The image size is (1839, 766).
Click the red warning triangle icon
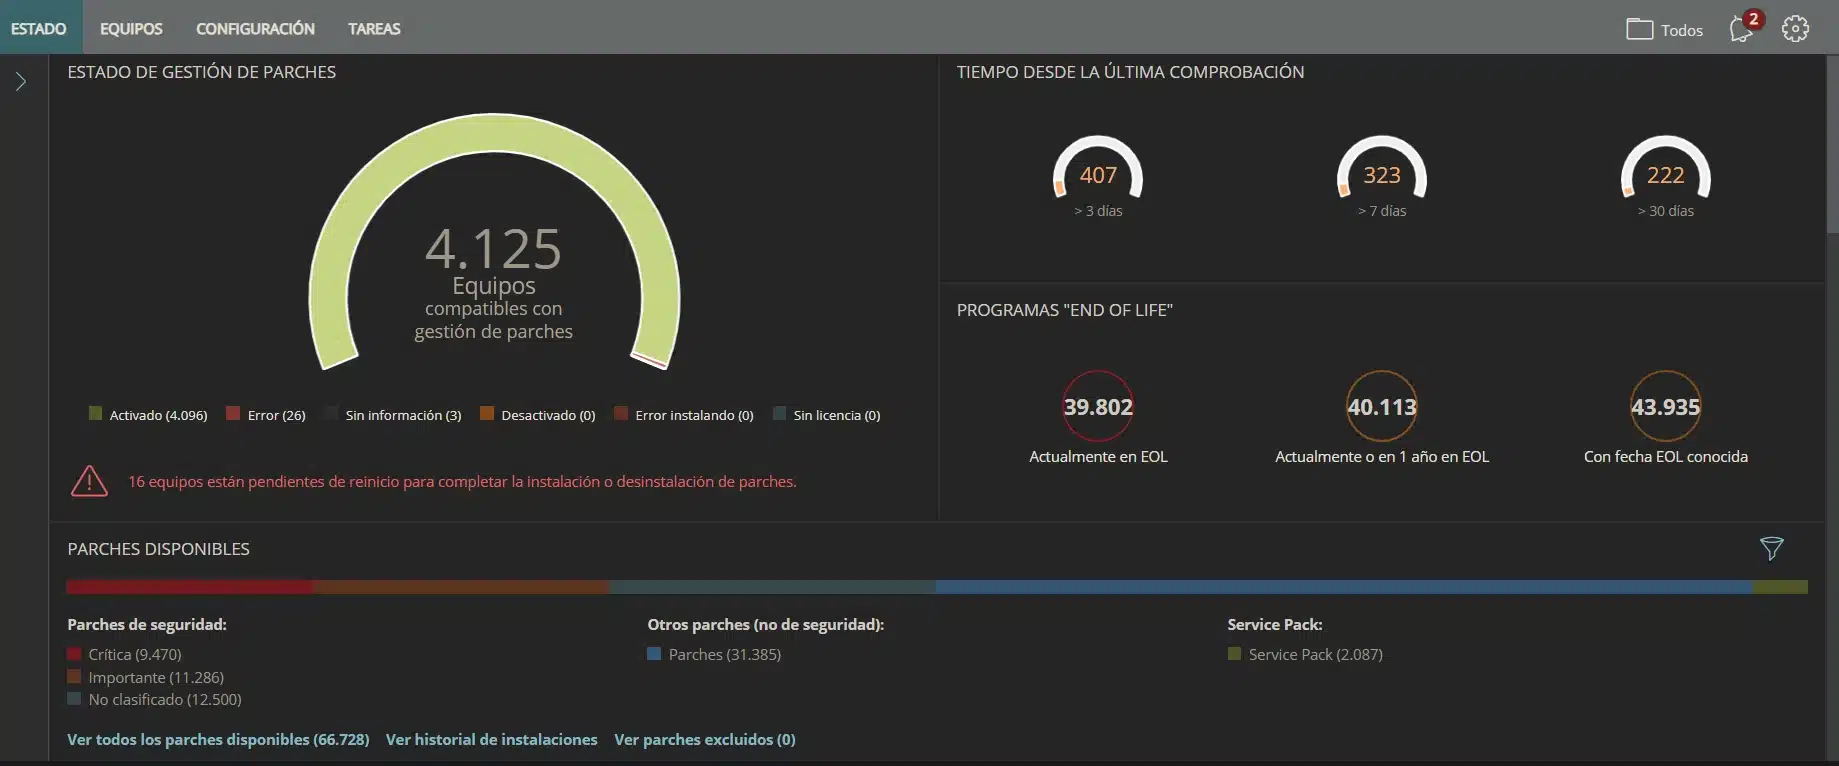pyautogui.click(x=89, y=481)
